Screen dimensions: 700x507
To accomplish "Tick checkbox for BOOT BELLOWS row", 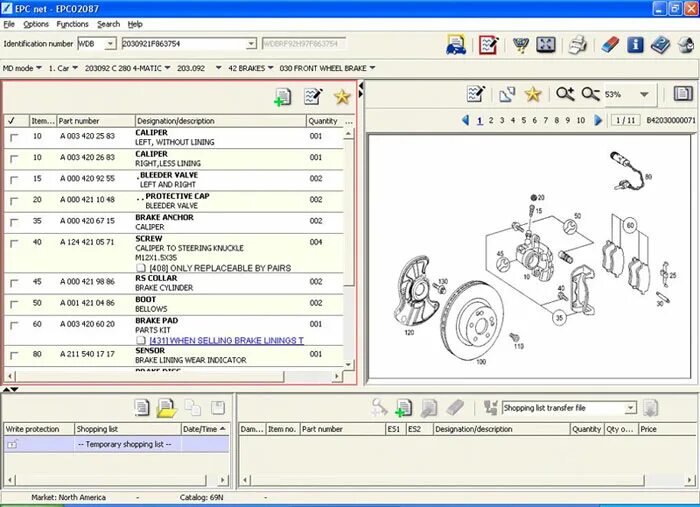I will [14, 304].
